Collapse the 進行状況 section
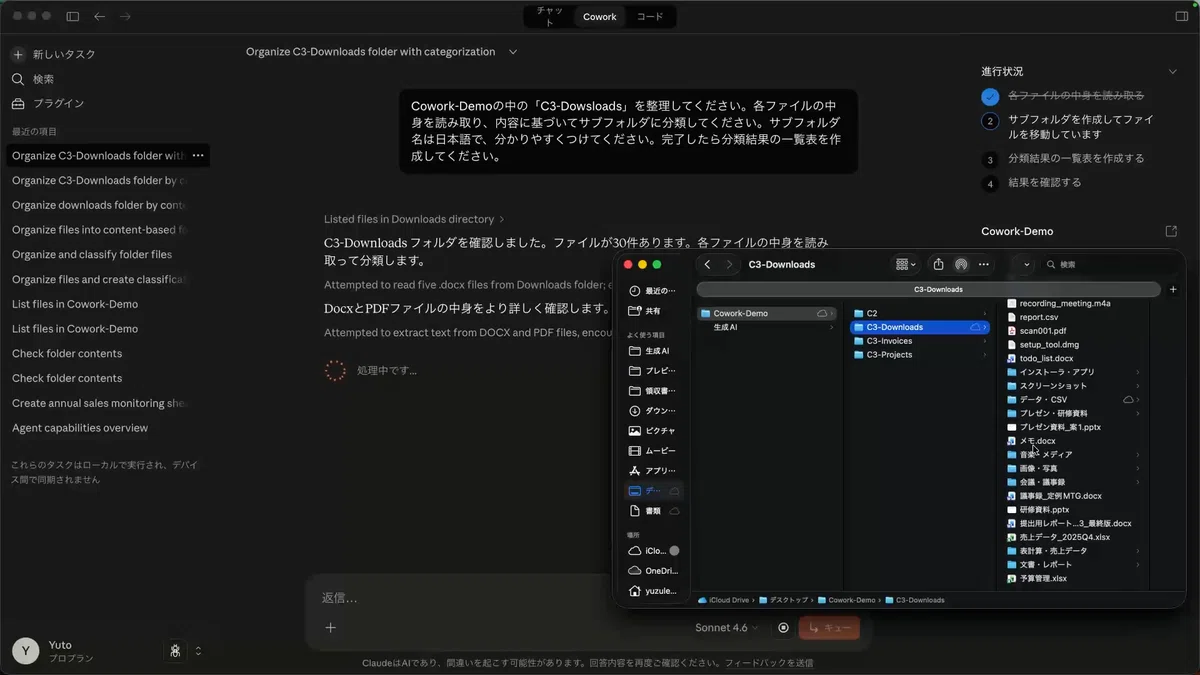Screen dimensions: 1200x675 coord(1173,72)
